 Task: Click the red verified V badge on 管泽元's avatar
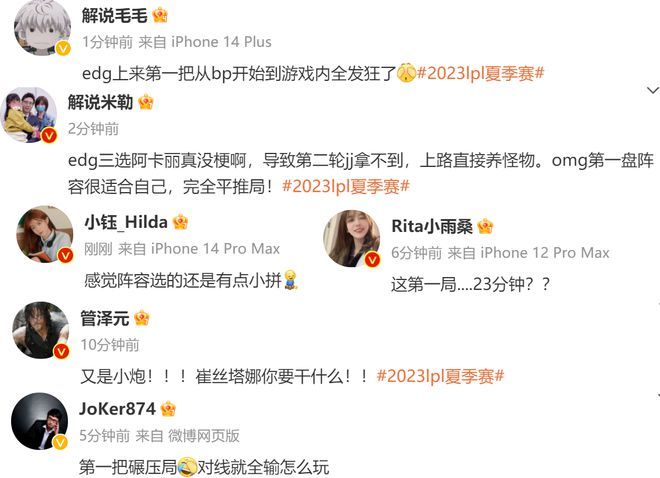coord(61,351)
